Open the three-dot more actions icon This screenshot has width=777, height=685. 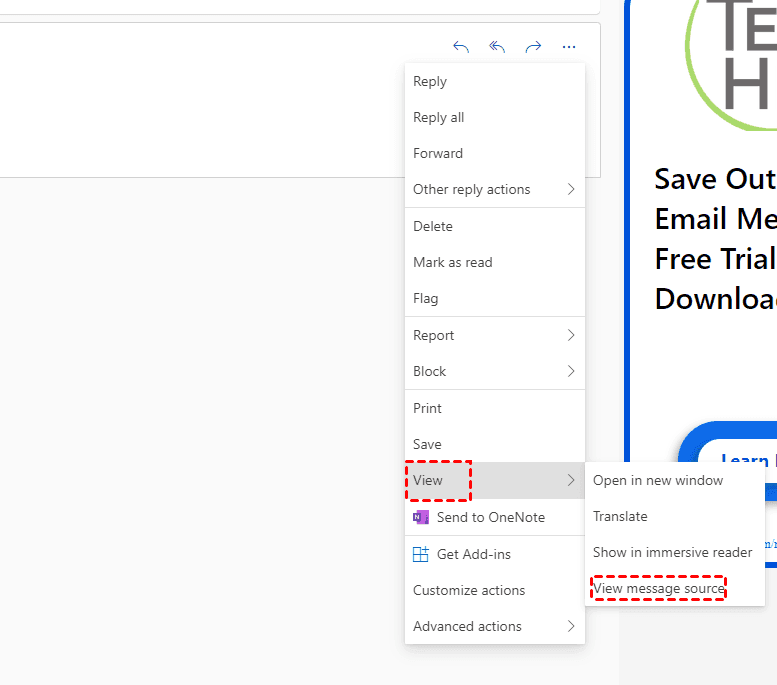point(569,47)
